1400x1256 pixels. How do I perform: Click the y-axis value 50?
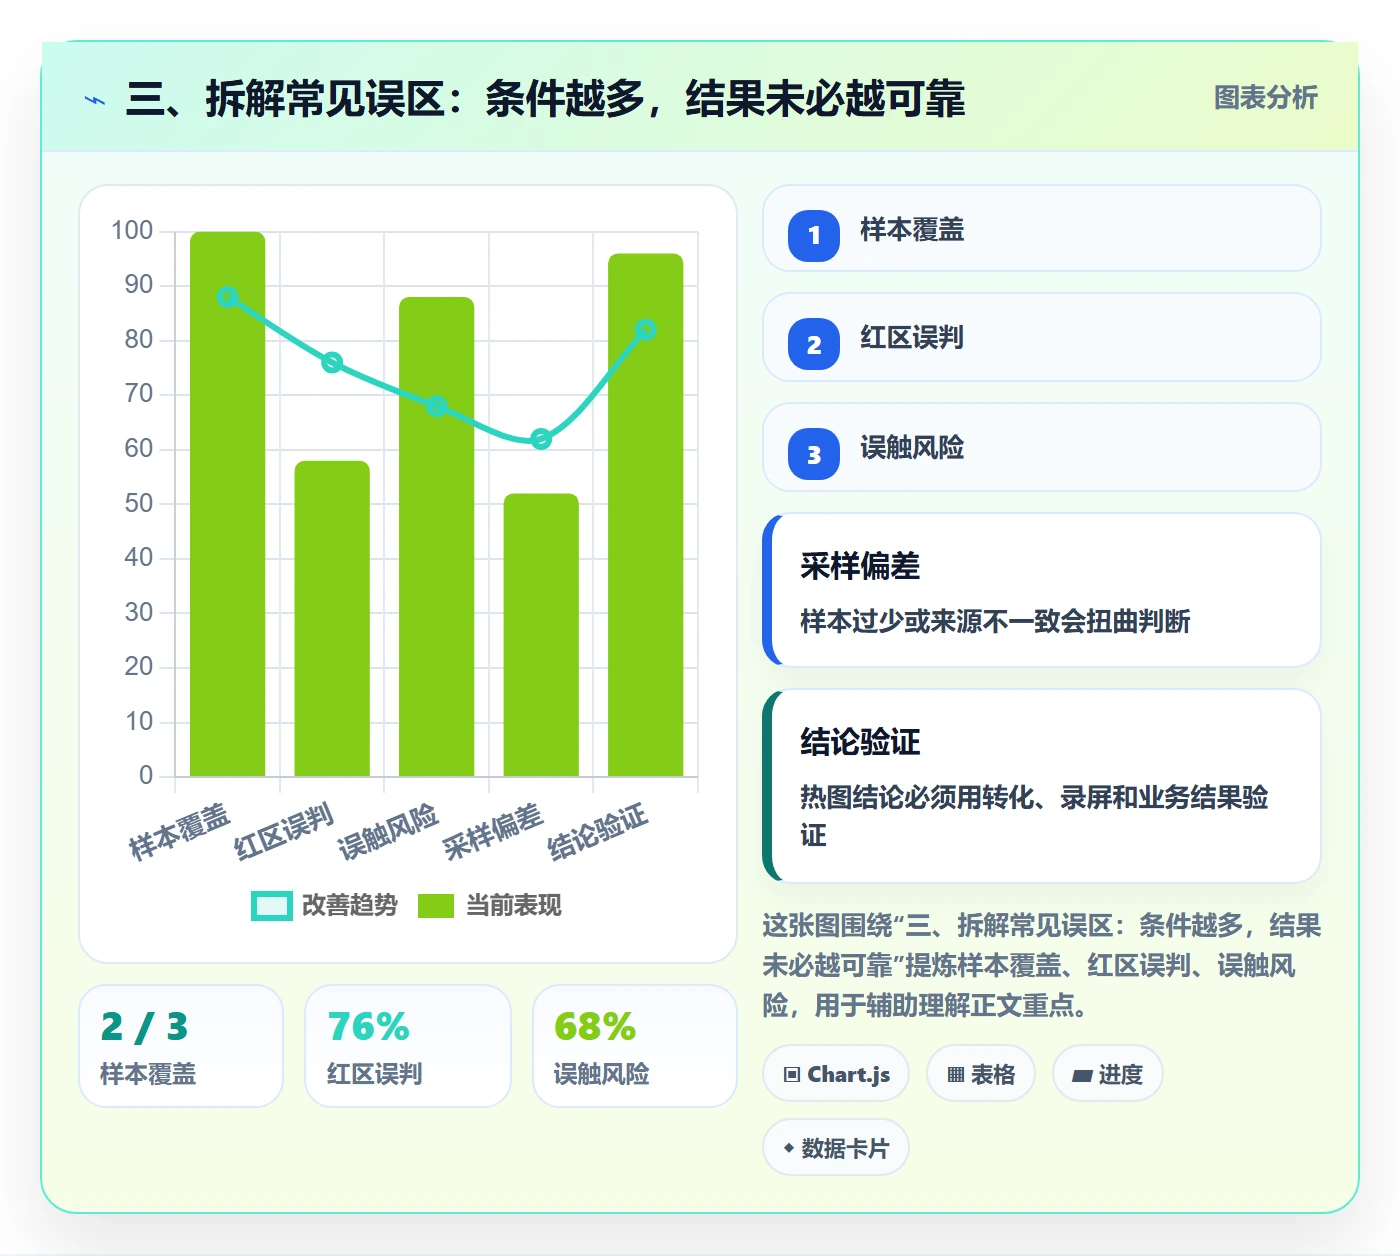[x=139, y=503]
